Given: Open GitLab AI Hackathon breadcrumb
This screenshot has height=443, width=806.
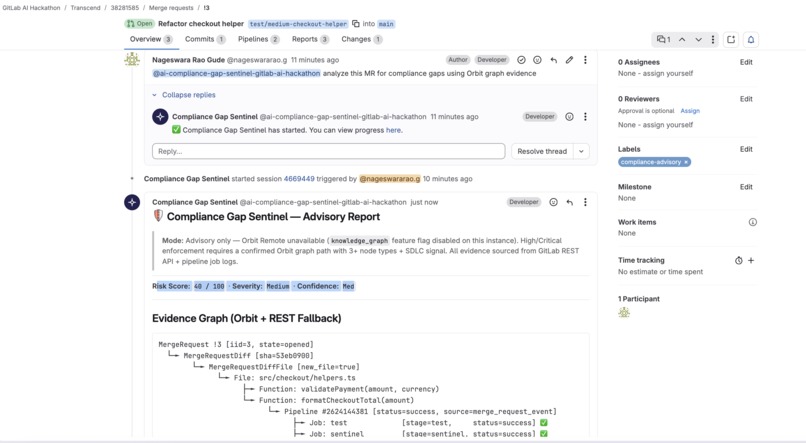Looking at the screenshot, I should pos(31,8).
